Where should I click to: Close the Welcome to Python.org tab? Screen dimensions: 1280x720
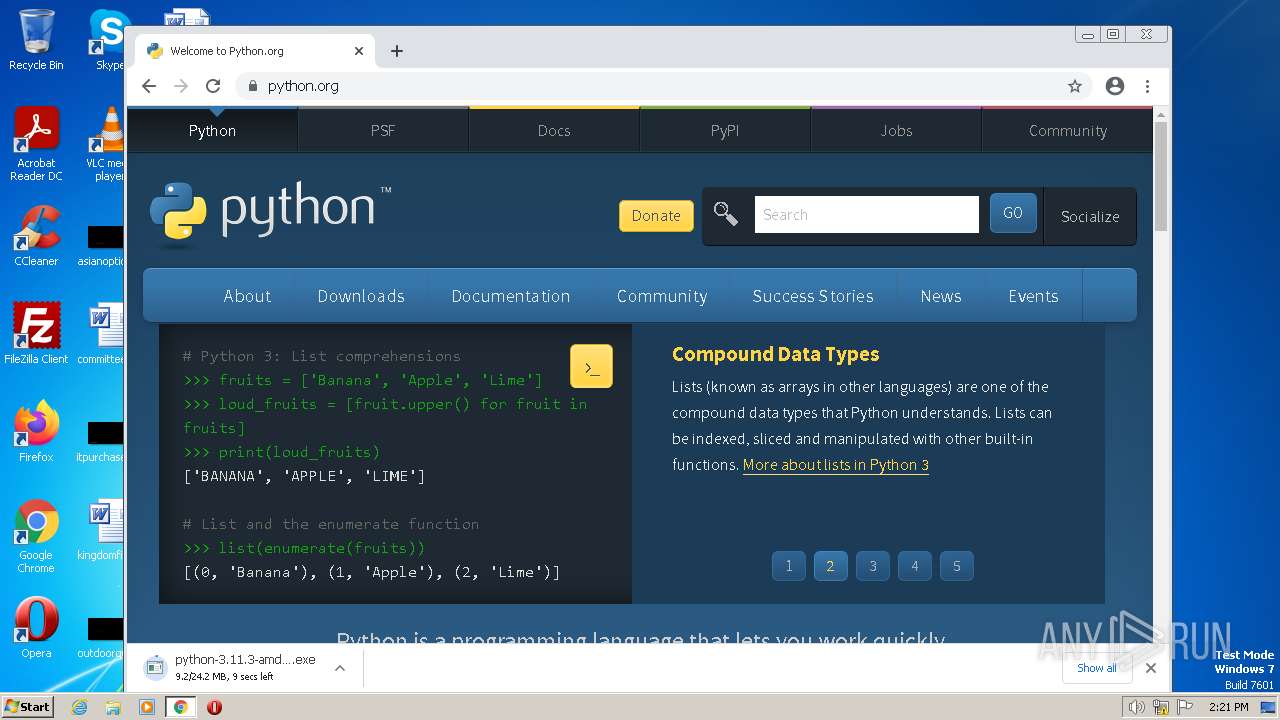(359, 51)
